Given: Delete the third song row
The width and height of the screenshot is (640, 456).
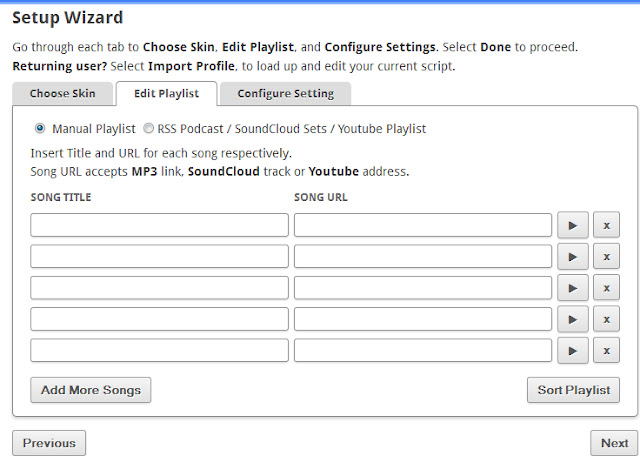Looking at the screenshot, I should tap(606, 288).
